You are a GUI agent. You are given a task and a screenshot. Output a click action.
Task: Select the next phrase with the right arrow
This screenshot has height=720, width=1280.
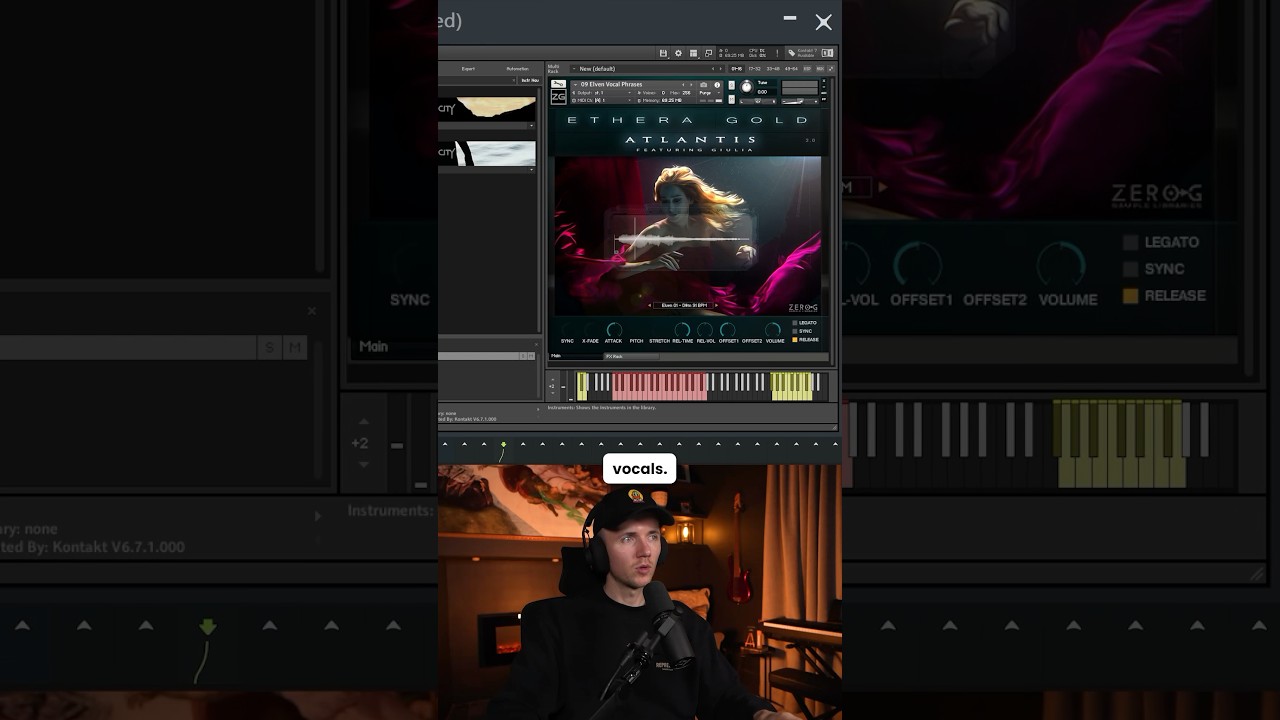pos(717,305)
